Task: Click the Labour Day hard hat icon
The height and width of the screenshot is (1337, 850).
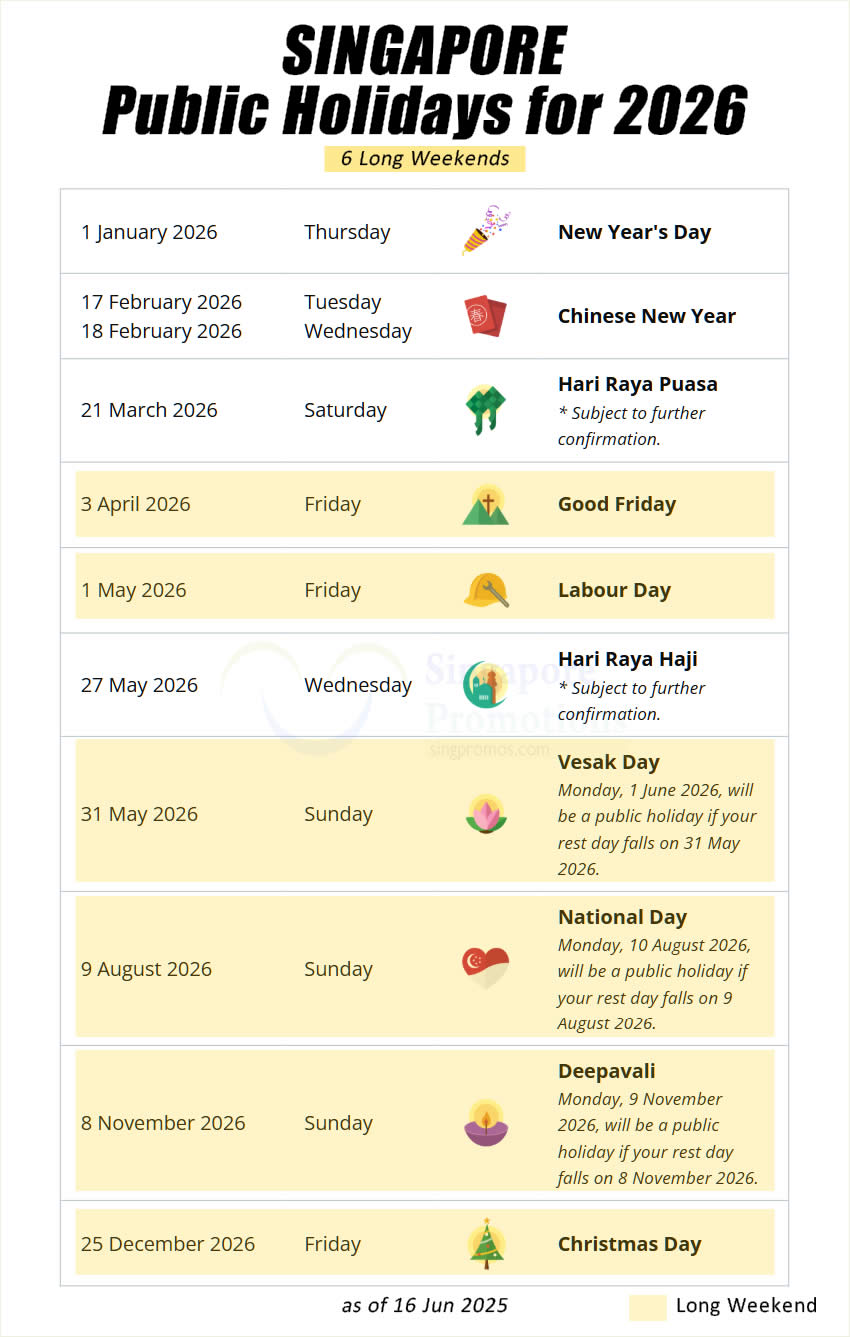Action: [486, 590]
